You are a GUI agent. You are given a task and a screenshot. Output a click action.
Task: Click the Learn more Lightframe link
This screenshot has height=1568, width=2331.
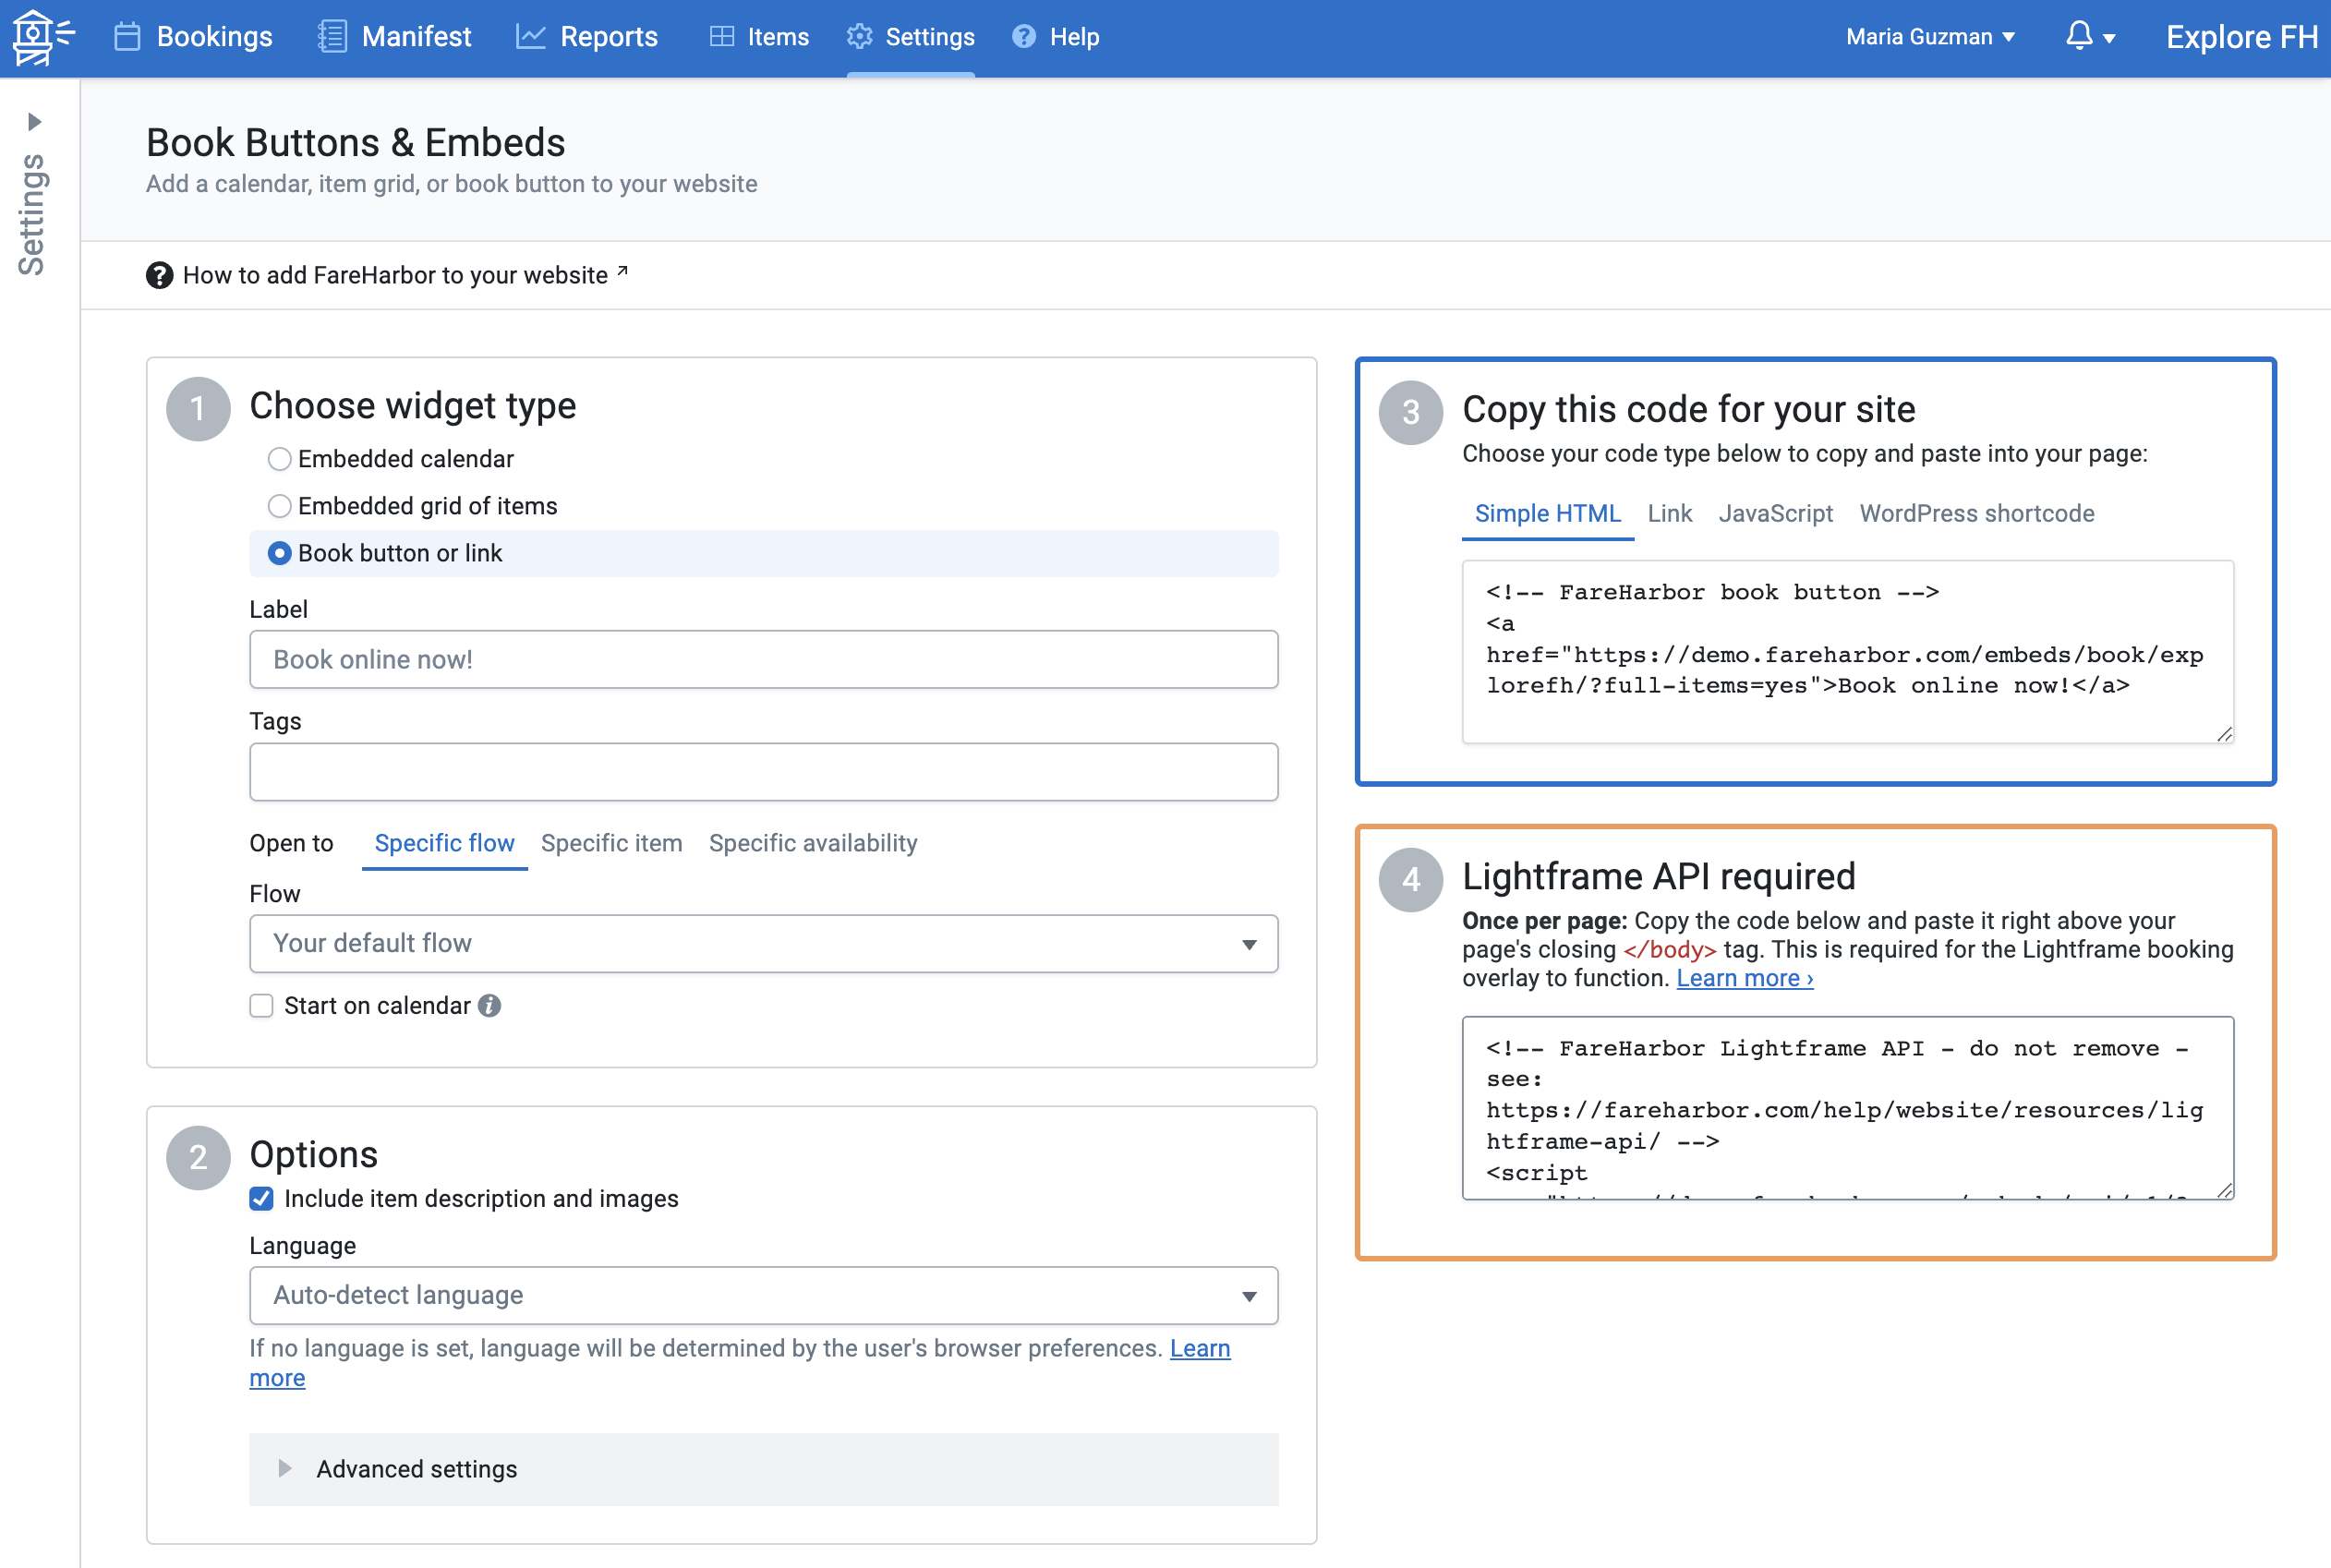click(1744, 978)
